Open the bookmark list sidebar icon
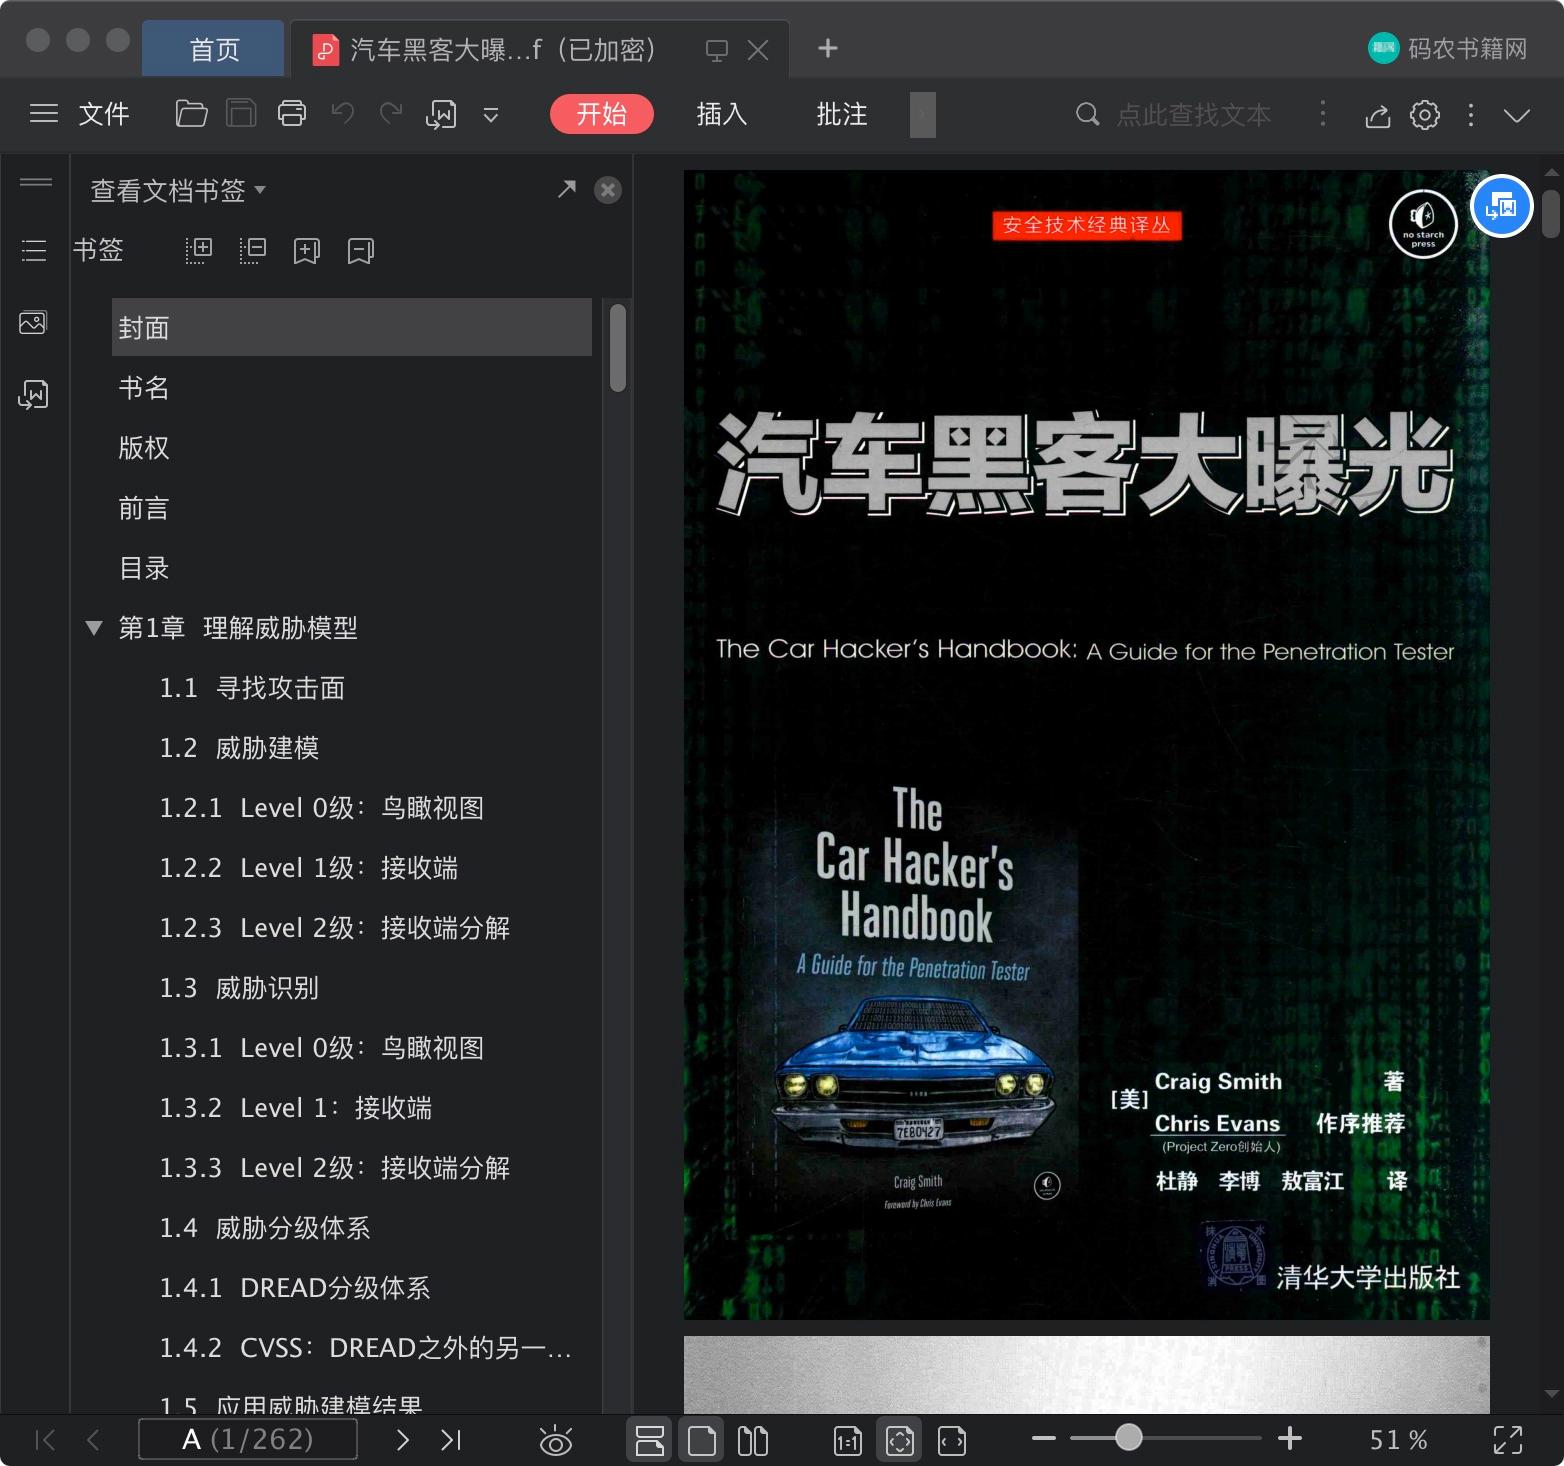Viewport: 1564px width, 1466px height. coord(34,250)
